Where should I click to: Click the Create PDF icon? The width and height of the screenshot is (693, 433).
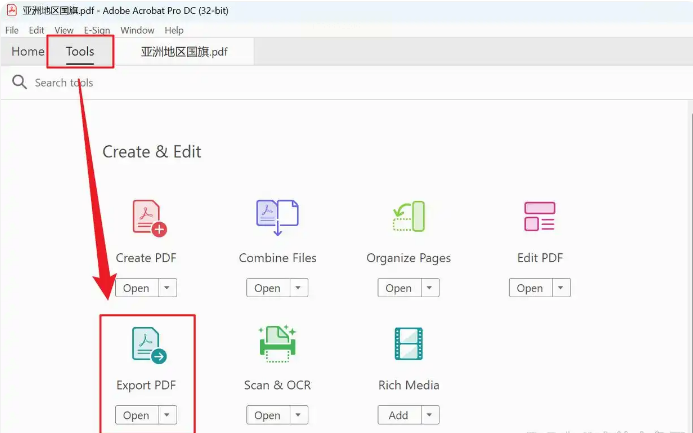point(148,217)
